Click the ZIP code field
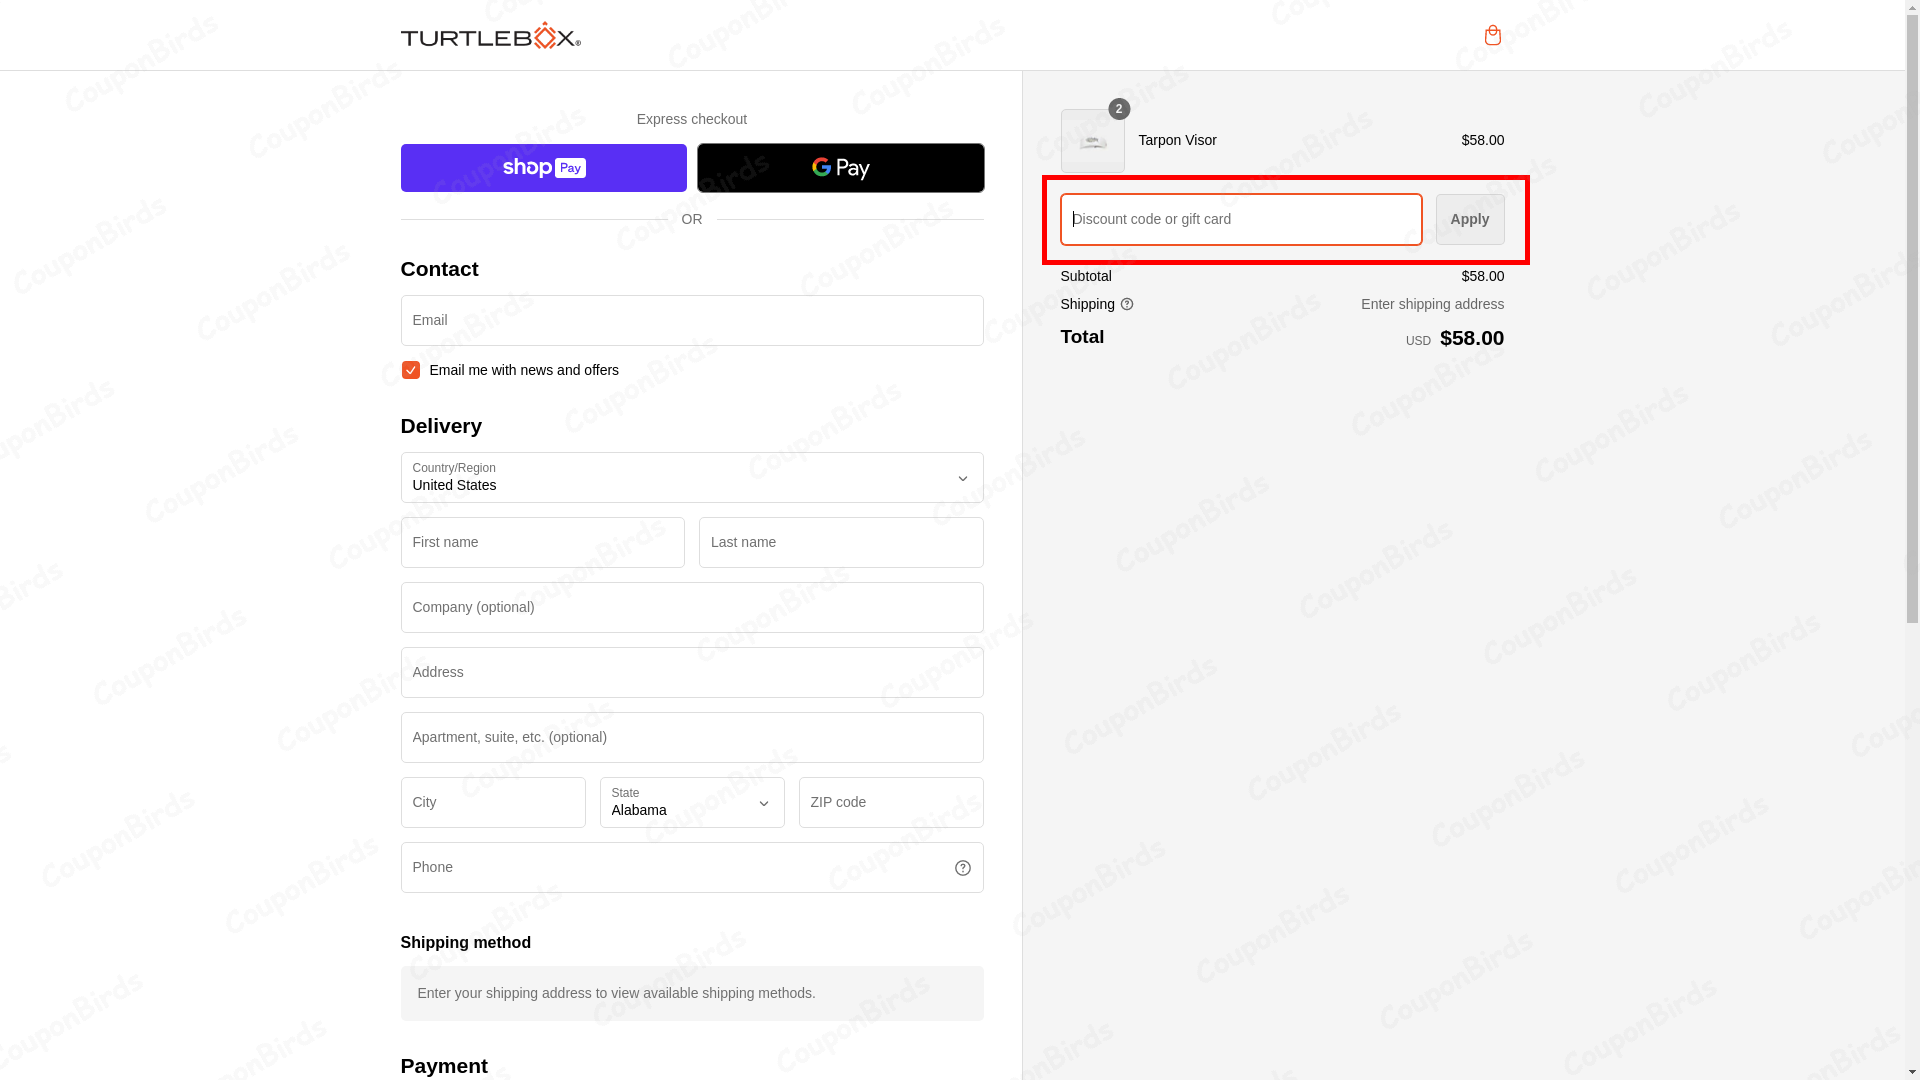Screen dimensions: 1920x1080 pyautogui.click(x=890, y=803)
